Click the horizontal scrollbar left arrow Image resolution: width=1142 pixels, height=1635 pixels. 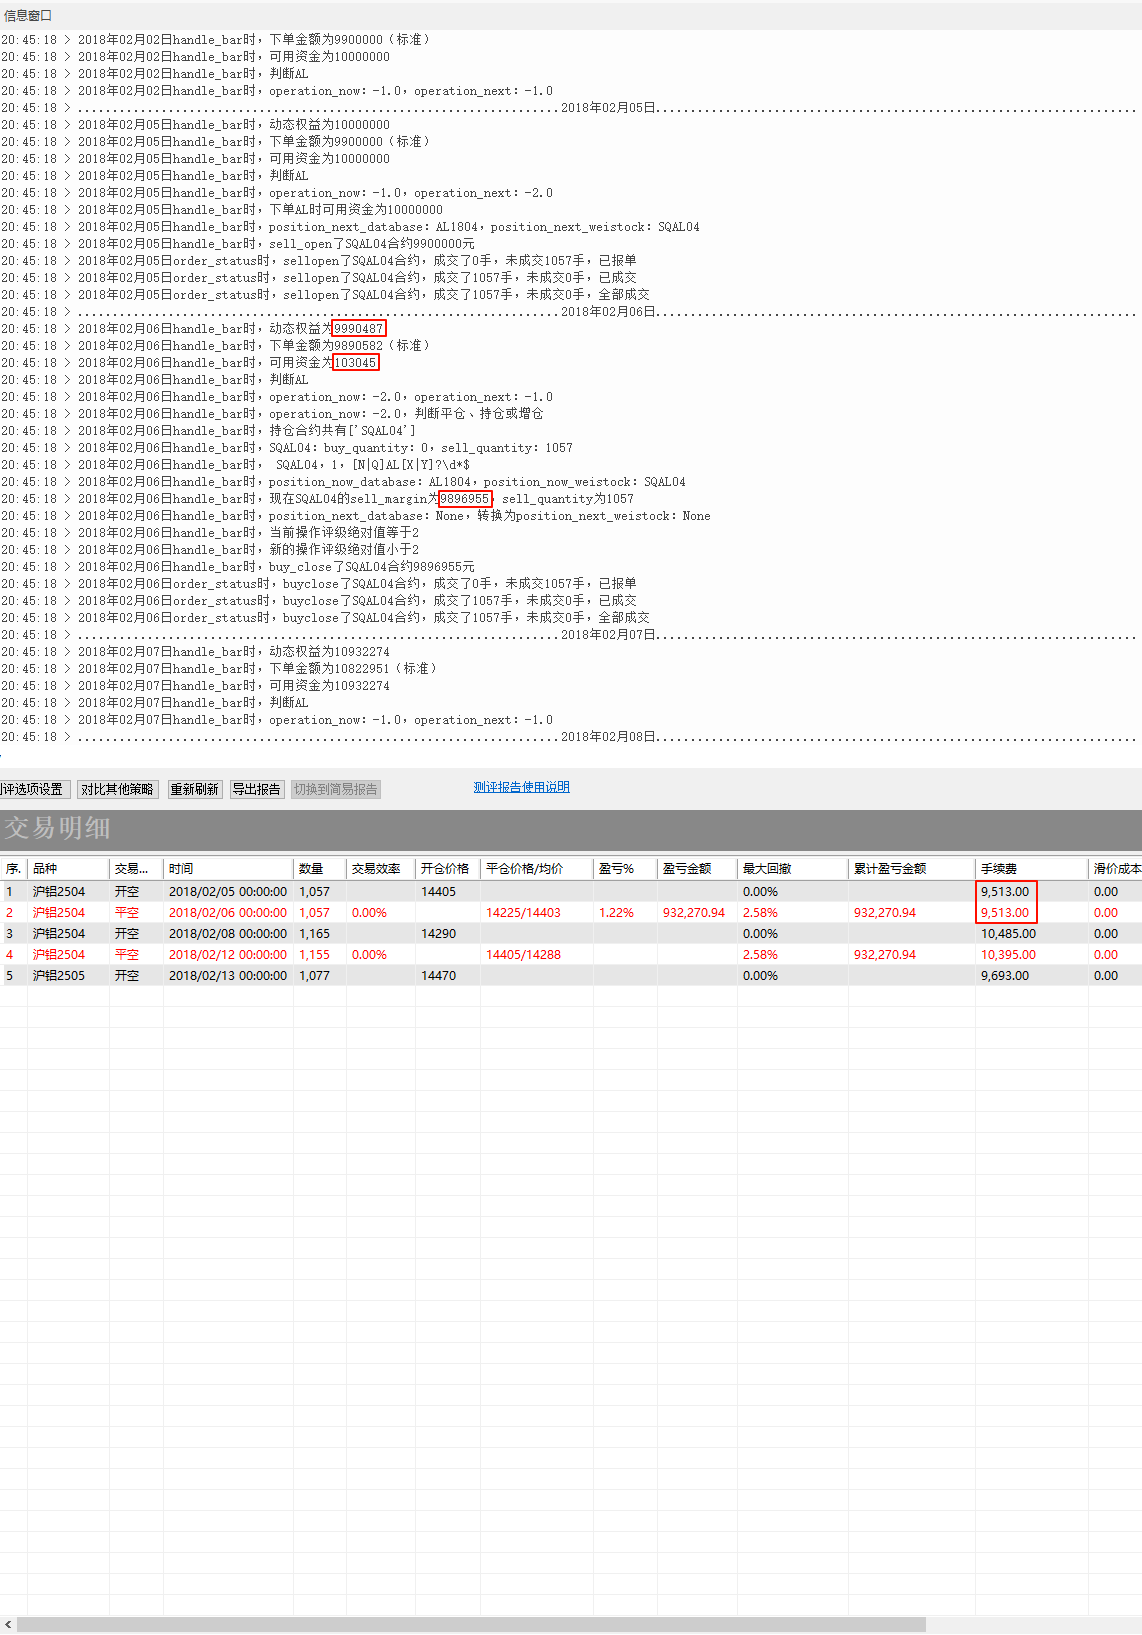tap(8, 1625)
